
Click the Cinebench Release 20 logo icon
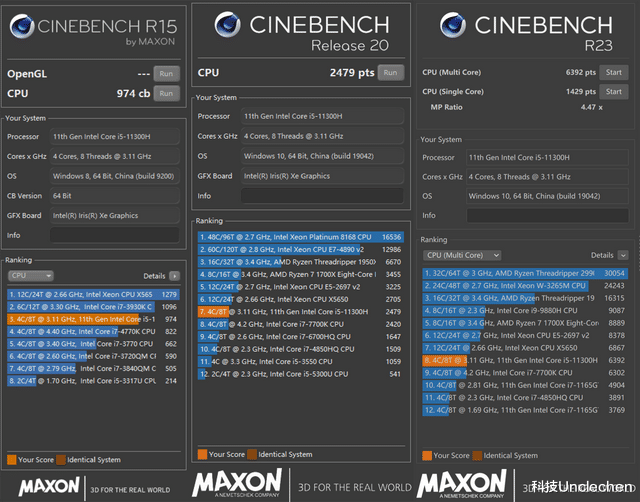tap(227, 24)
